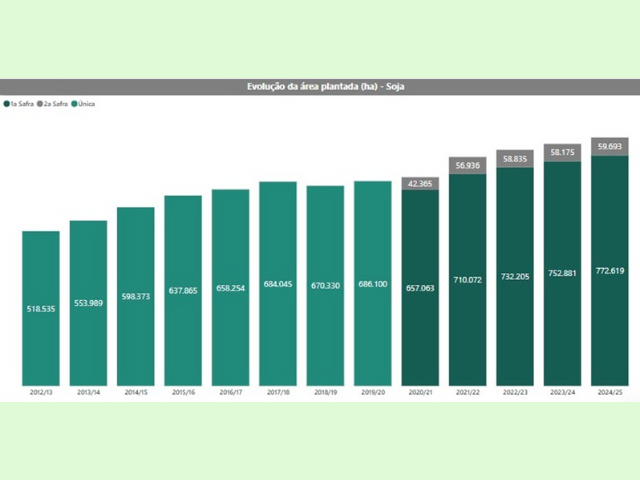The image size is (640, 480).
Task: Click the 2a Safra legend color dot
Action: [41, 103]
